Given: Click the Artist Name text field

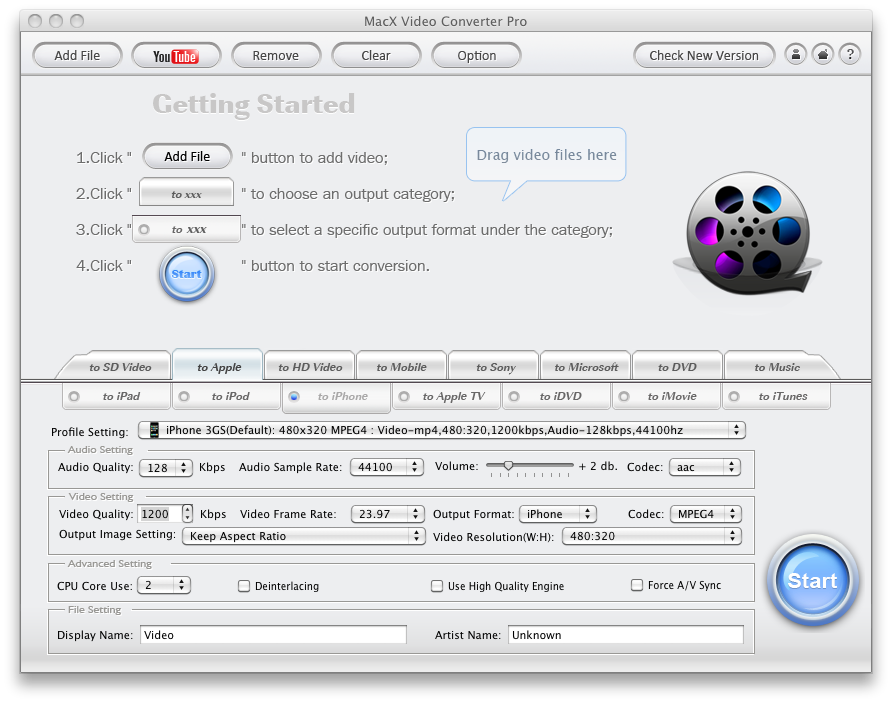Looking at the screenshot, I should 626,635.
